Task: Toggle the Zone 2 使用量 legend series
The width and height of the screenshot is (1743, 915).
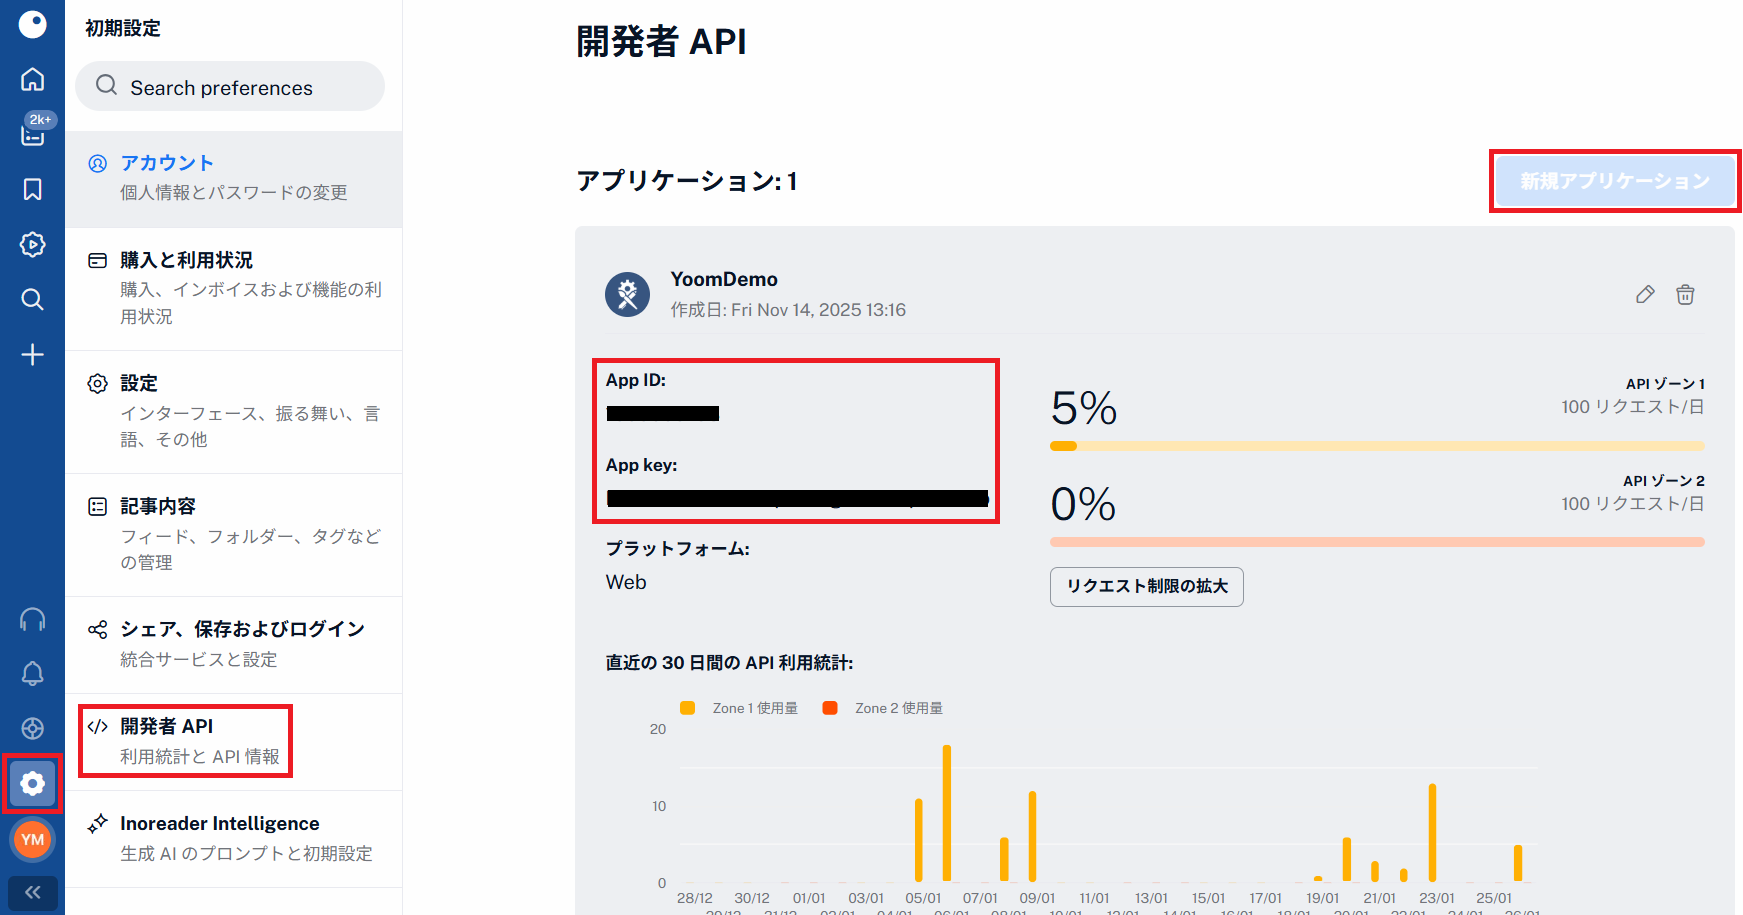Action: click(884, 708)
